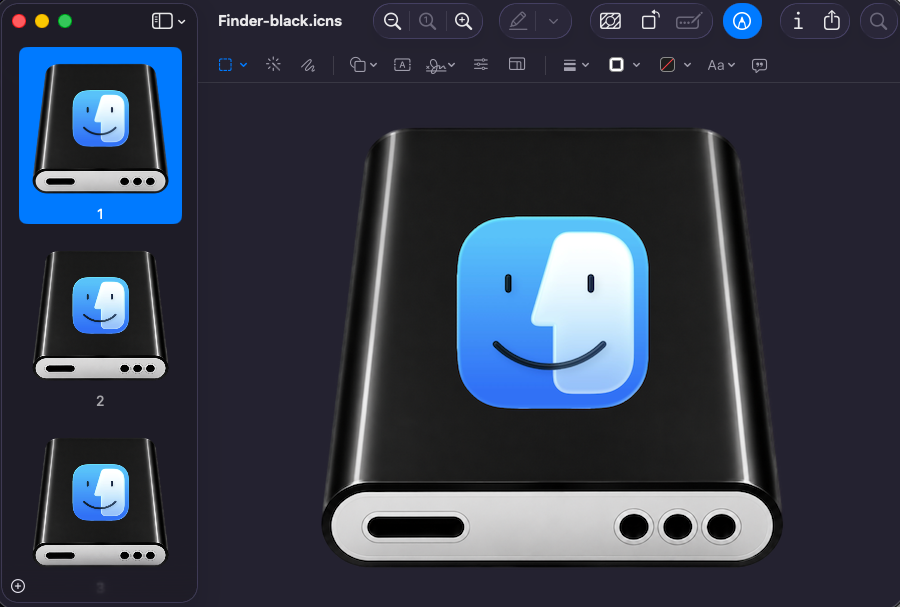The image size is (900, 607).
Task: Select thumbnail 1 in sidebar
Action: point(100,135)
